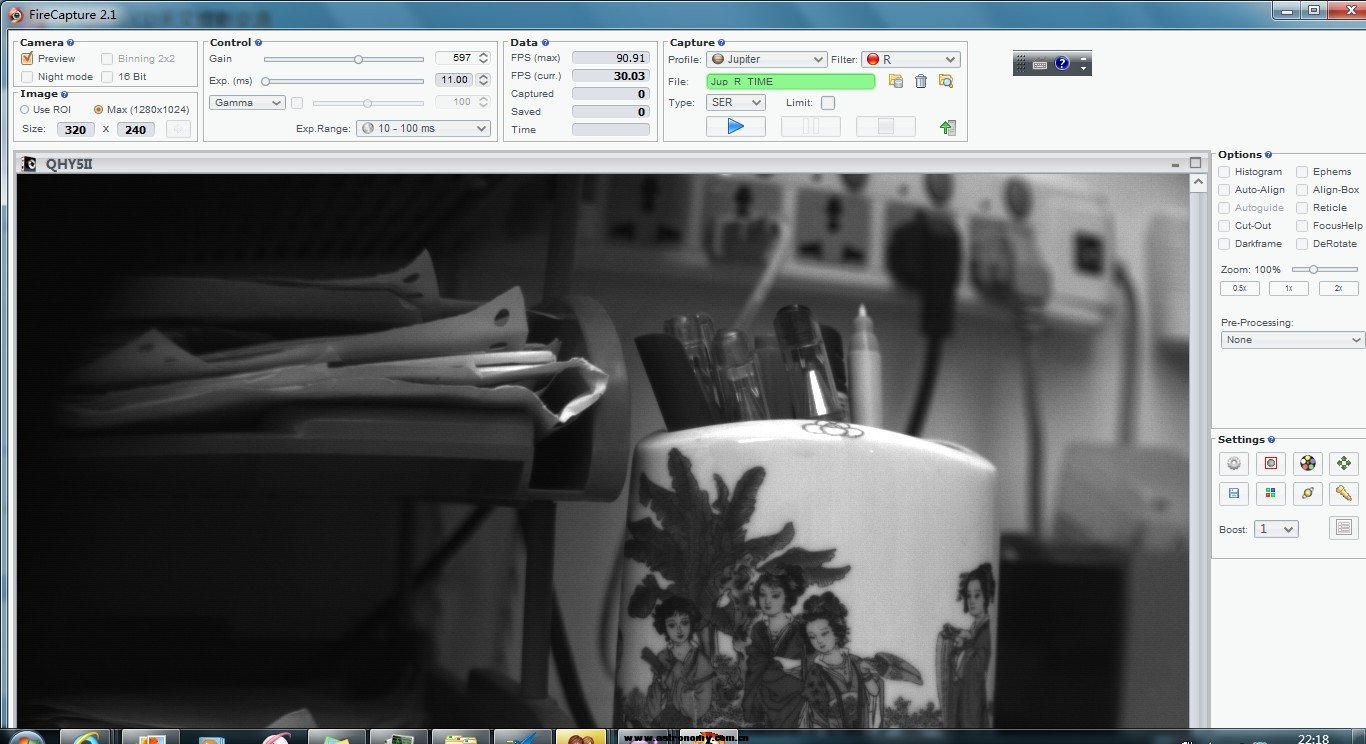
Task: Enable the Cut-Out option
Action: (x=1225, y=226)
